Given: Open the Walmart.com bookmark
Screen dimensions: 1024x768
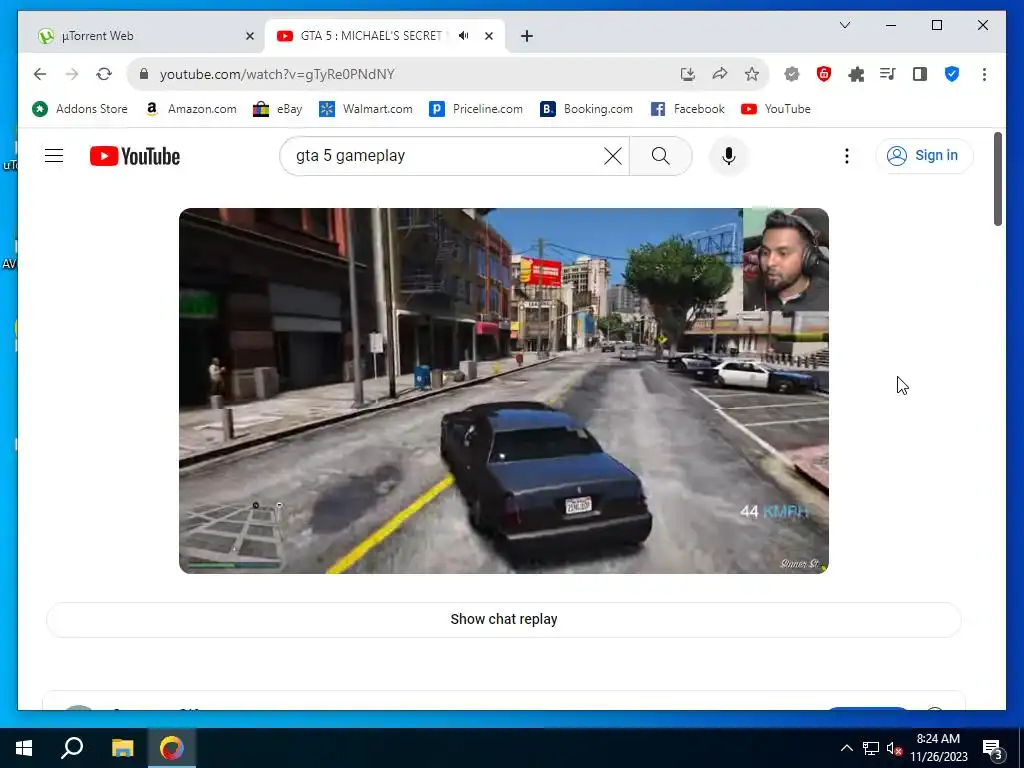Looking at the screenshot, I should coord(366,109).
